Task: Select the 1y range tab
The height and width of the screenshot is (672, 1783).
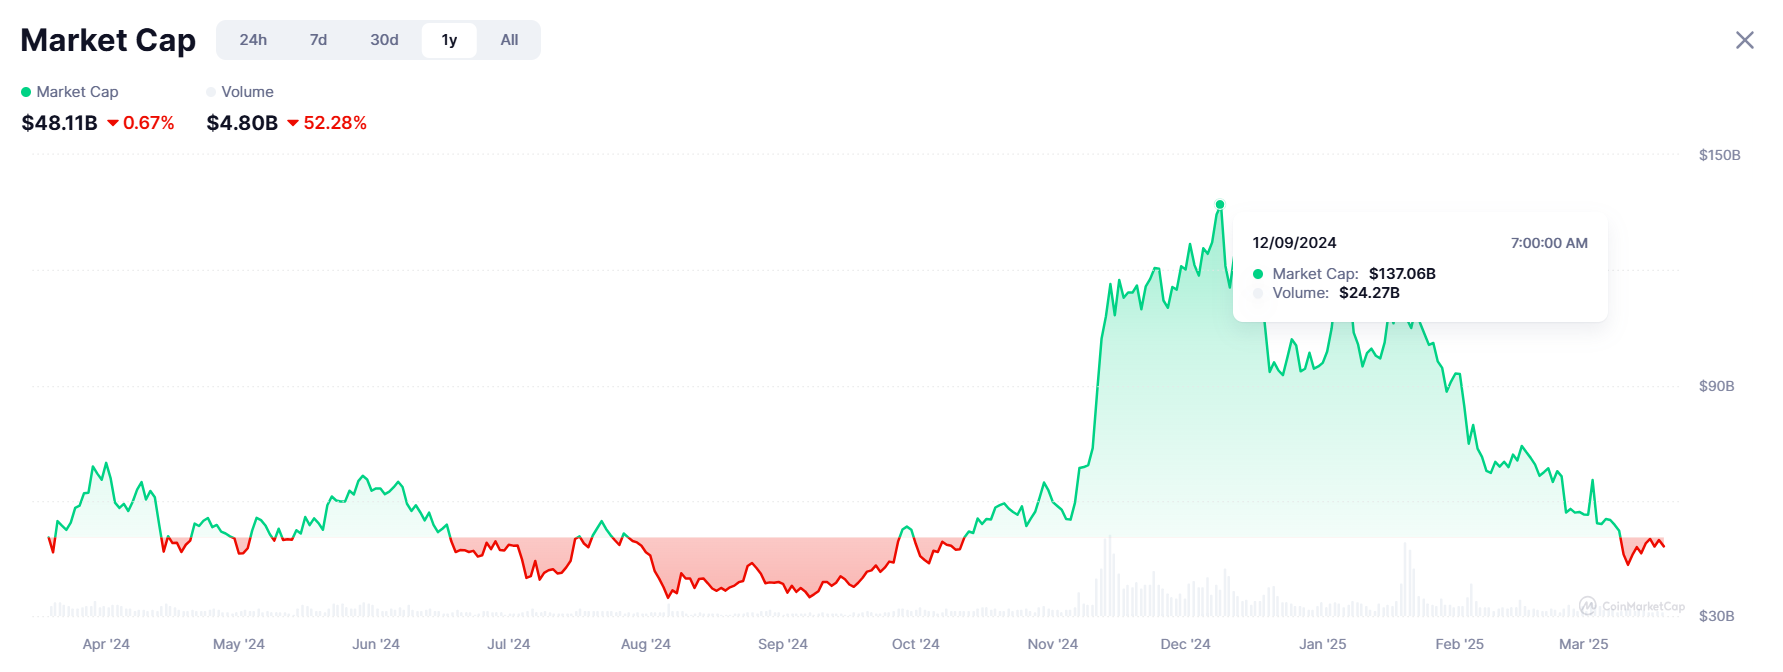Action: coord(449,40)
